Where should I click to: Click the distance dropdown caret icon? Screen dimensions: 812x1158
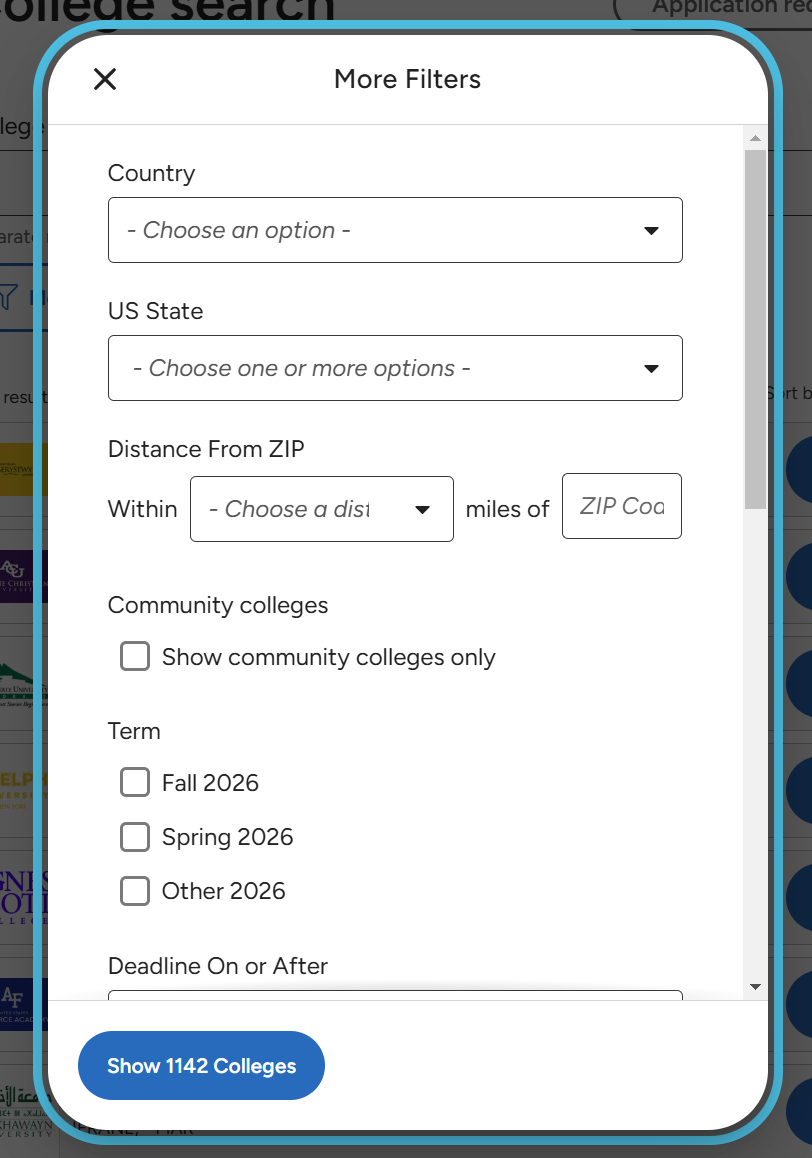point(423,510)
